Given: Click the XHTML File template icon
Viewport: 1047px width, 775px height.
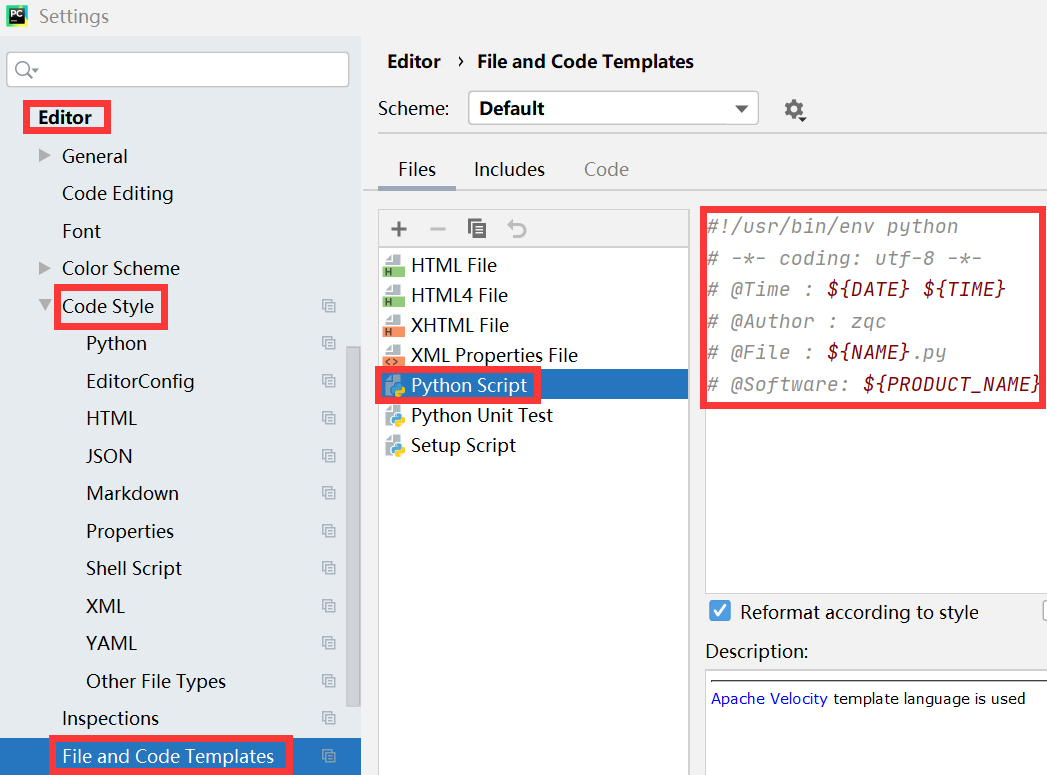Looking at the screenshot, I should click(x=394, y=326).
